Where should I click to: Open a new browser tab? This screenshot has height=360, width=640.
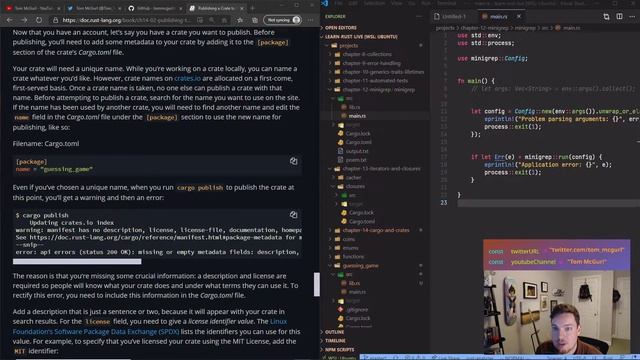(x=252, y=8)
